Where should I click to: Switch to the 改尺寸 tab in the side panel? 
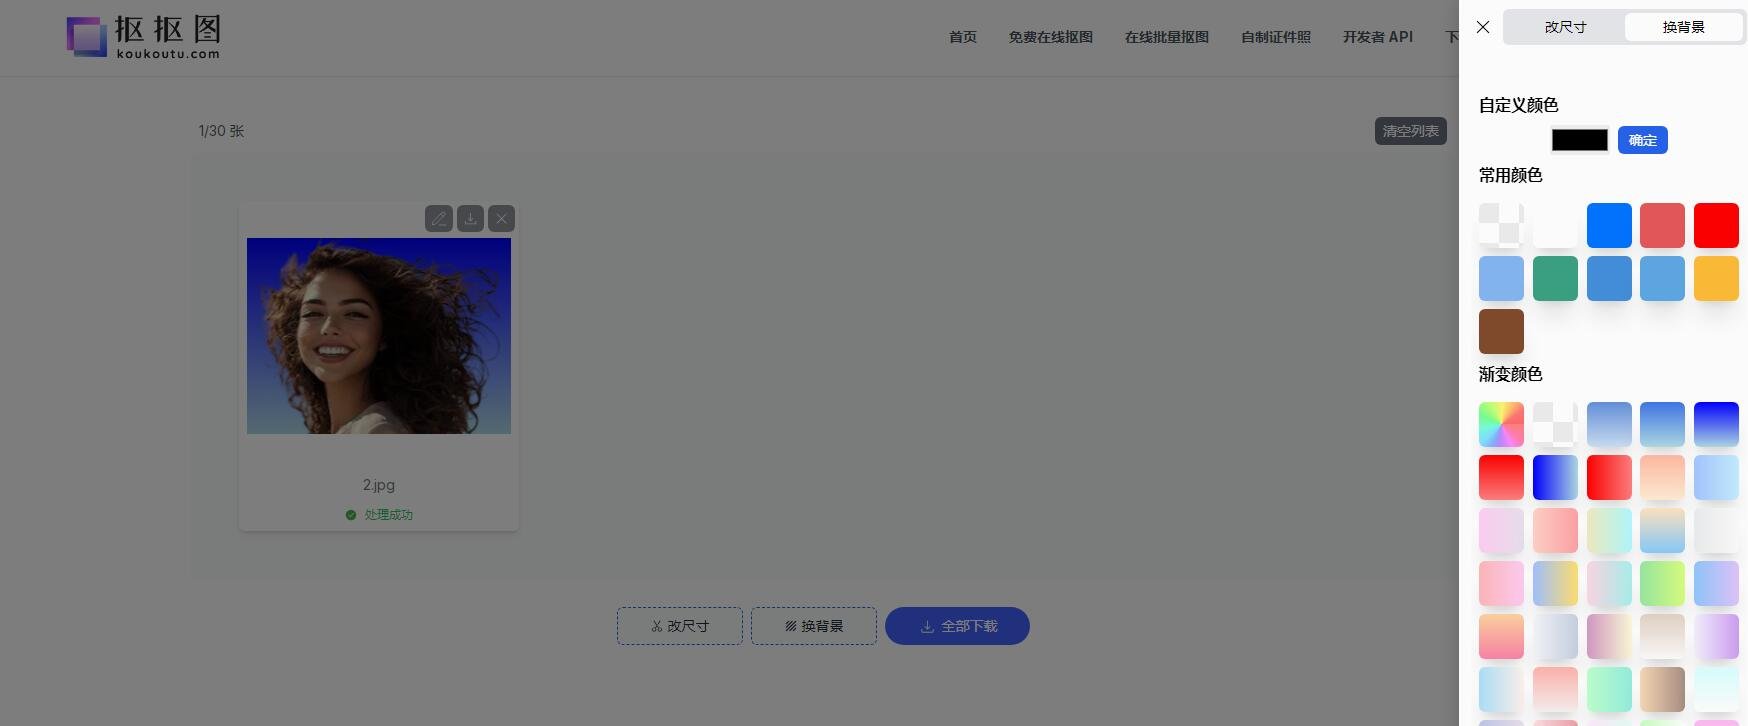(1565, 27)
